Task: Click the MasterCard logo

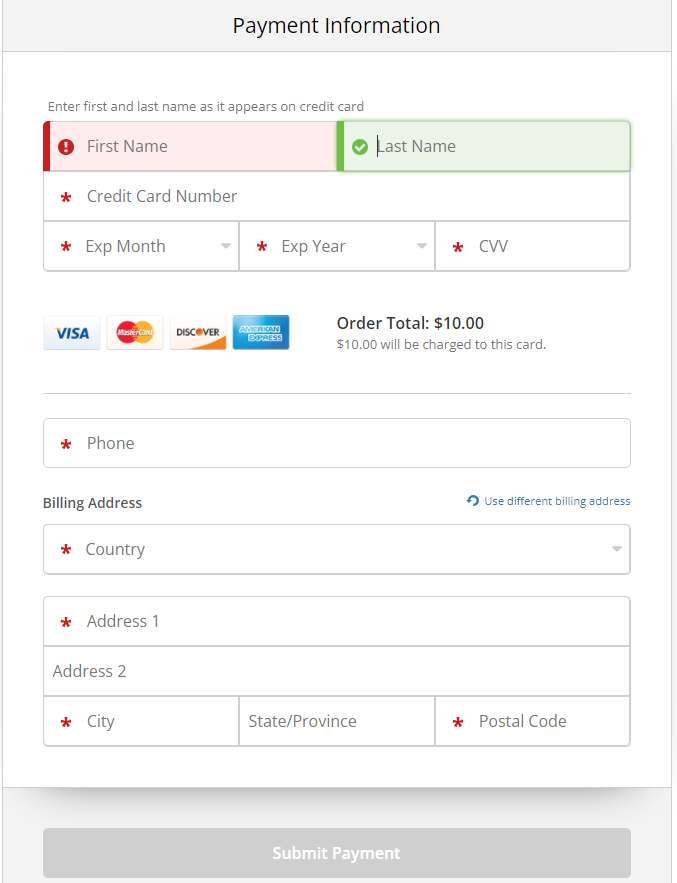Action: (135, 333)
